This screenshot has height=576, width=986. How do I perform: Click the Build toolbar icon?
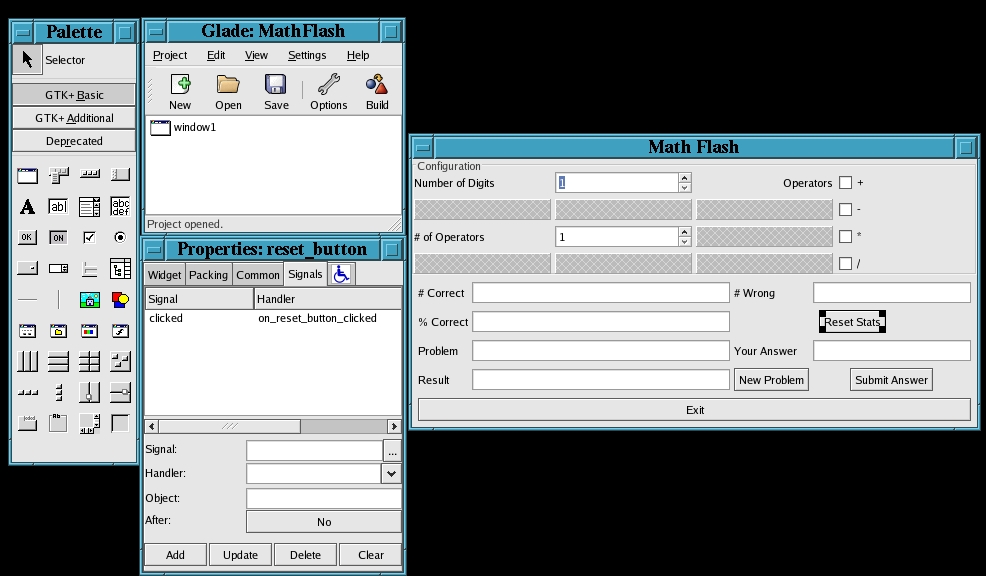(376, 89)
